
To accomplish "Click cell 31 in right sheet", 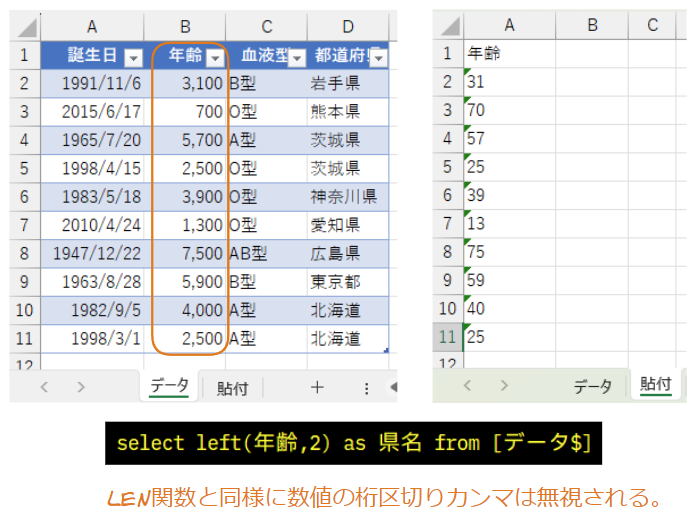I will 509,82.
